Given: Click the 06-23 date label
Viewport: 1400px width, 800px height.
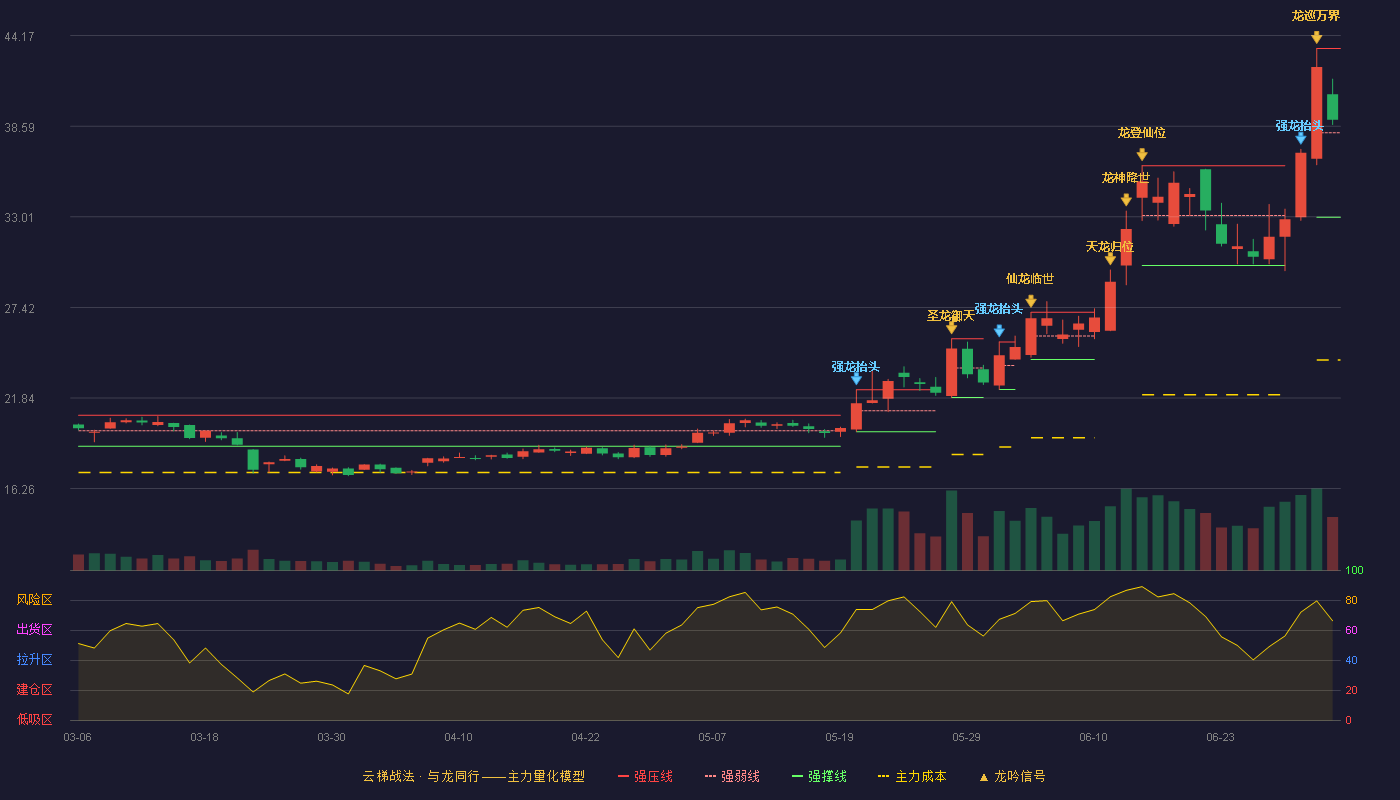Looking at the screenshot, I should pyautogui.click(x=1220, y=737).
